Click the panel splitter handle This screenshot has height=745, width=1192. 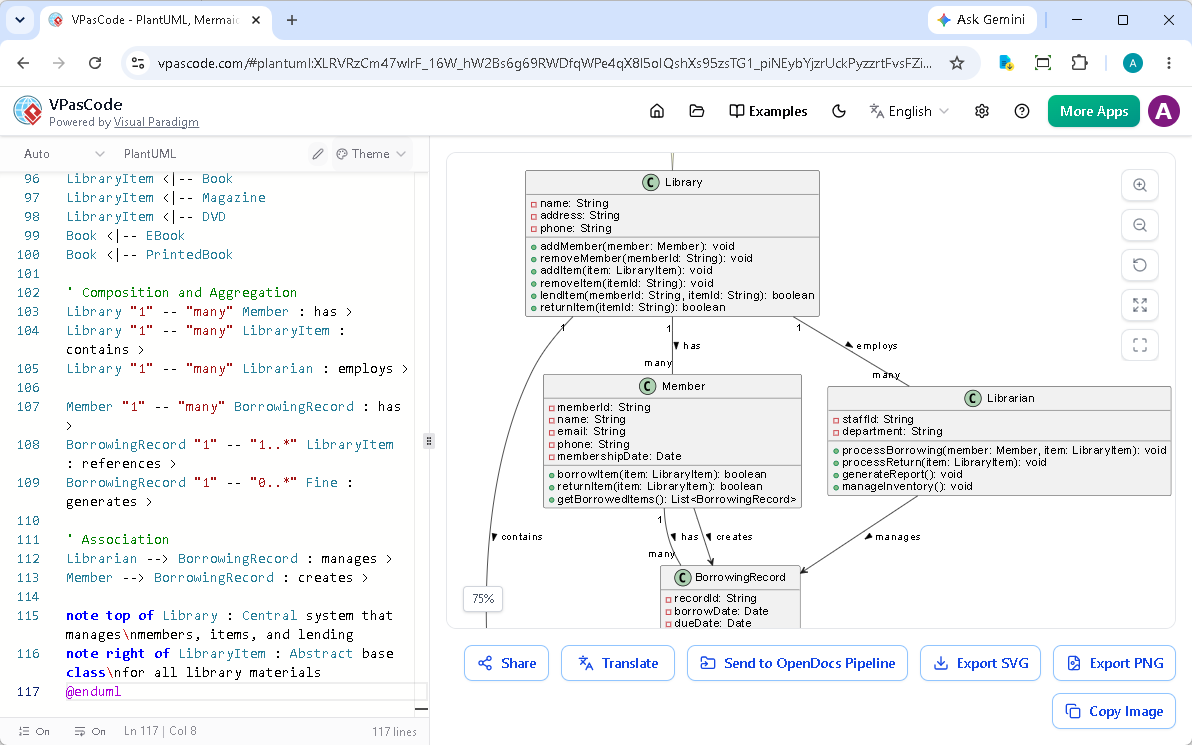(x=429, y=440)
